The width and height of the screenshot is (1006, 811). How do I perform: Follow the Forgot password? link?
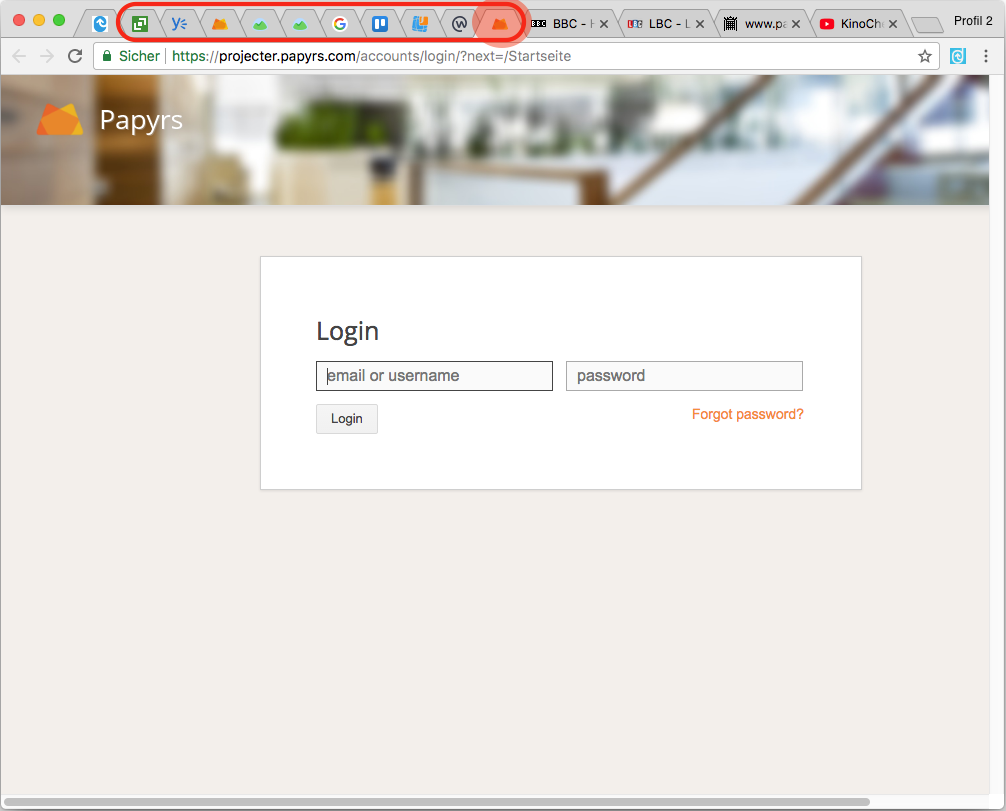[x=747, y=414]
